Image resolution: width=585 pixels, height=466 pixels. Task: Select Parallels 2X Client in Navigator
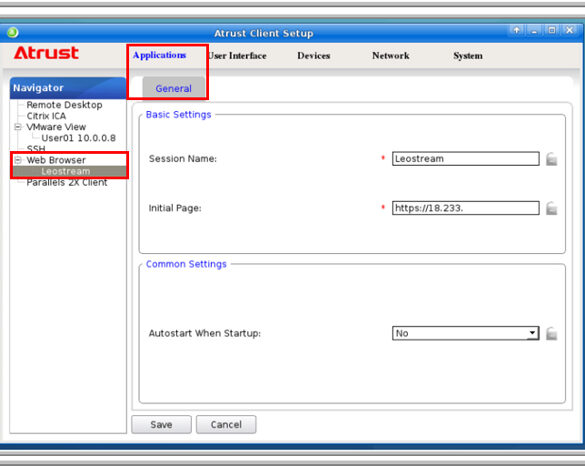tap(67, 183)
